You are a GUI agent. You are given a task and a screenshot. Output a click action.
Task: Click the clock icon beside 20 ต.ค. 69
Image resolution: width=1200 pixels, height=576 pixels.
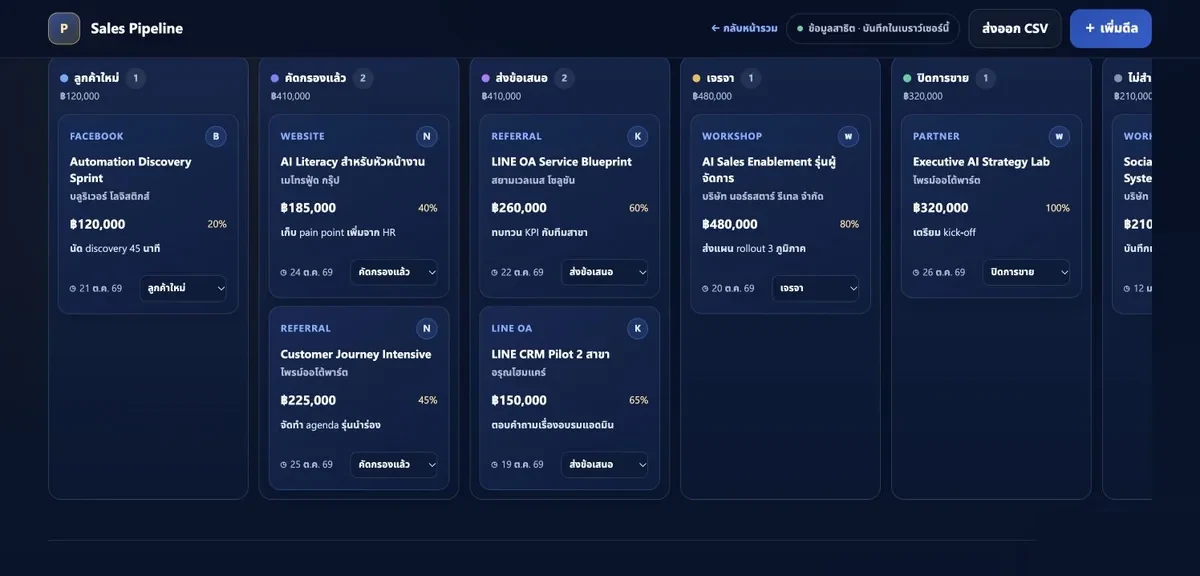pyautogui.click(x=706, y=288)
